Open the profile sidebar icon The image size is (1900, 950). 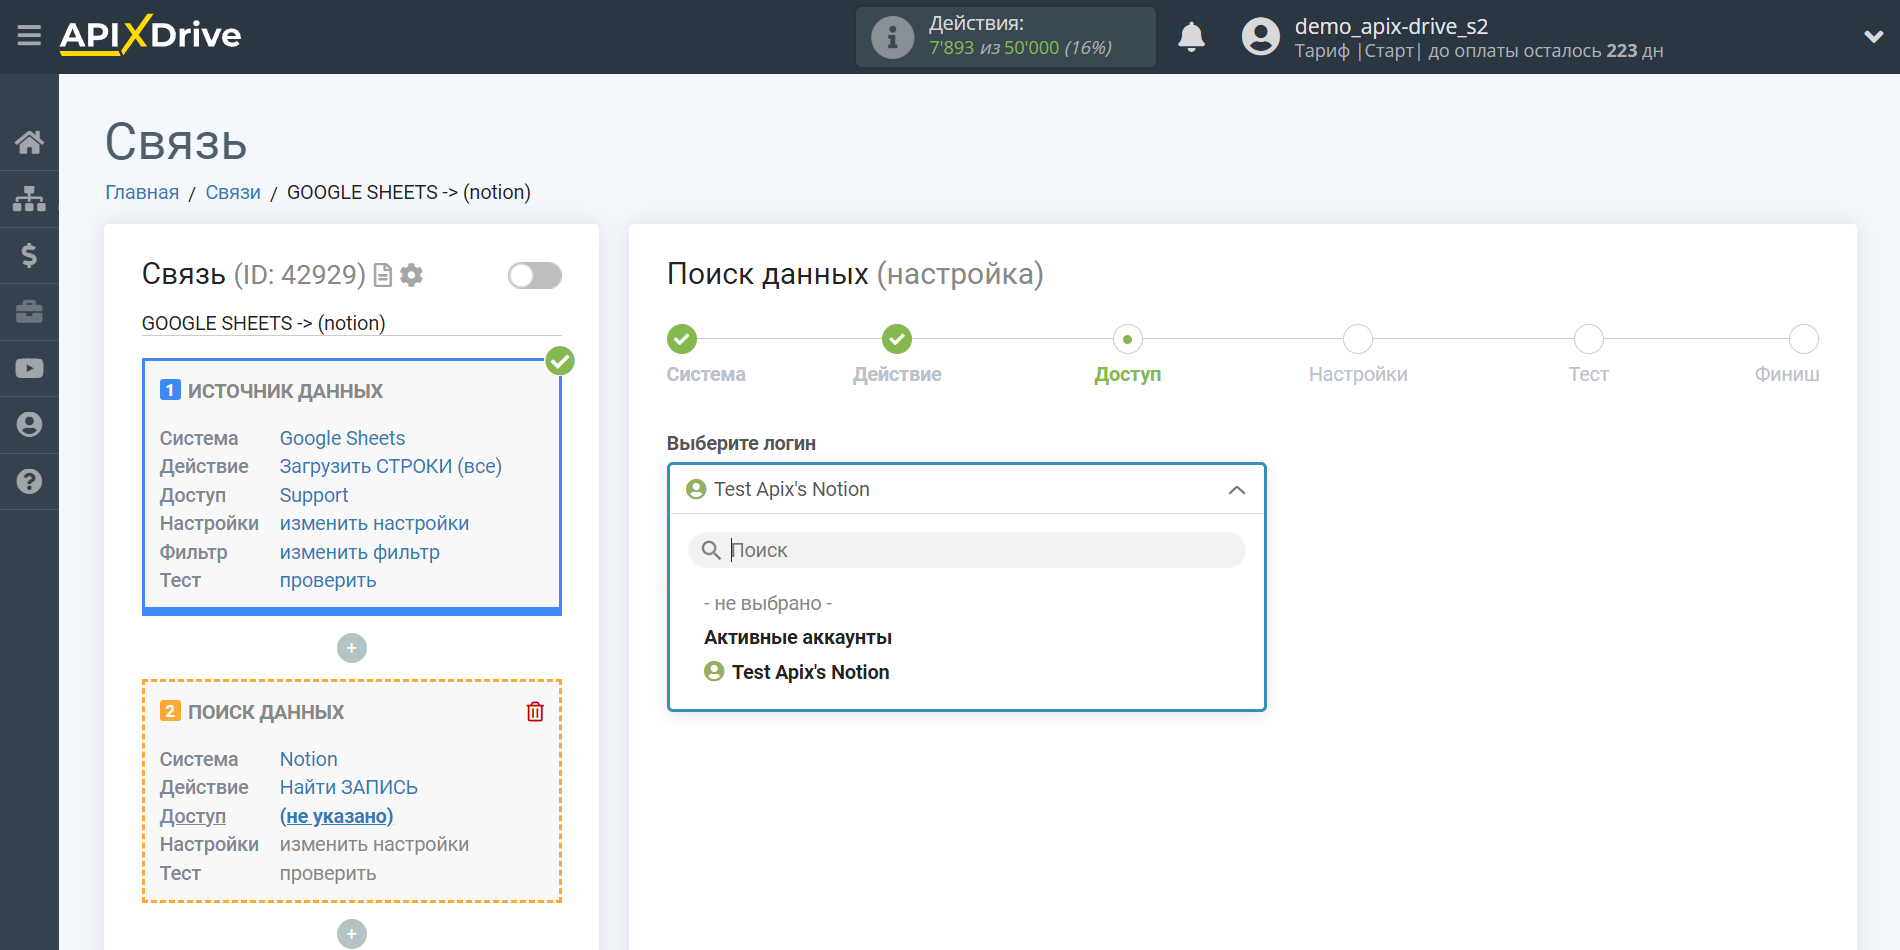click(29, 425)
